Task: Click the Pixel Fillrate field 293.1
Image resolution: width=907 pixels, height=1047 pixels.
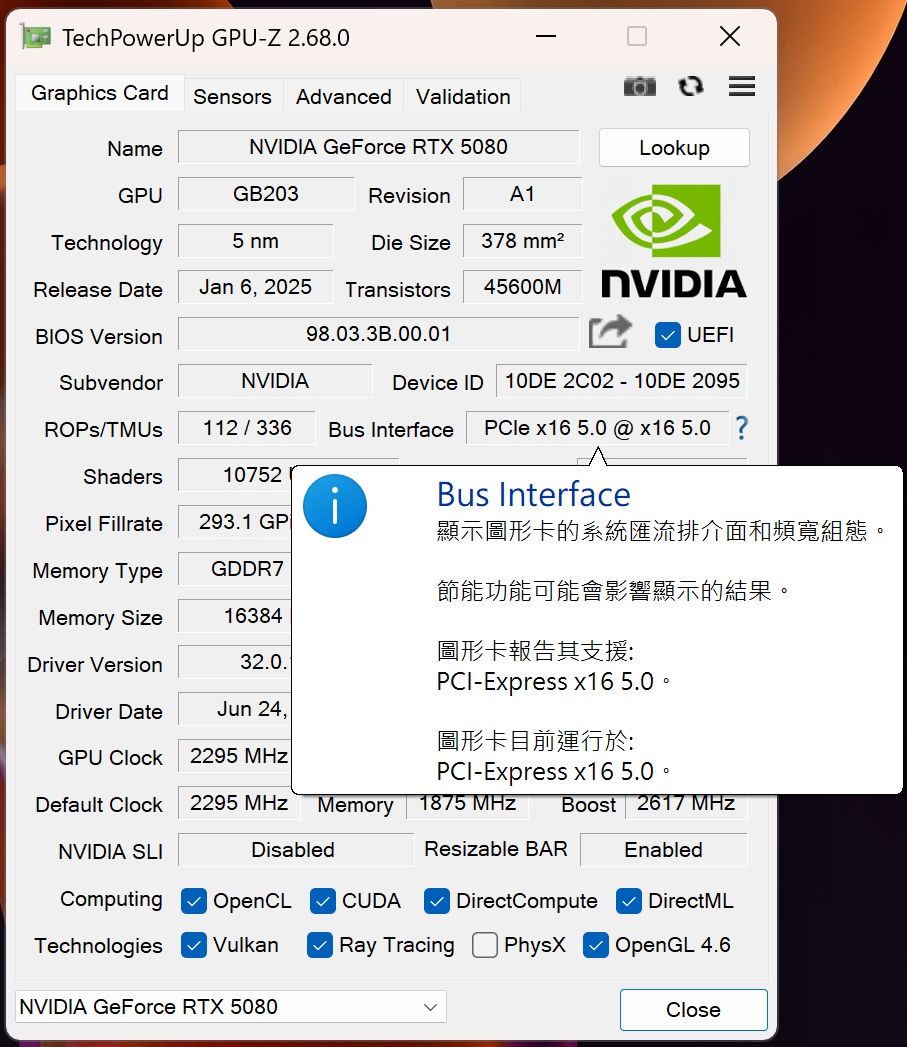Action: 235,521
